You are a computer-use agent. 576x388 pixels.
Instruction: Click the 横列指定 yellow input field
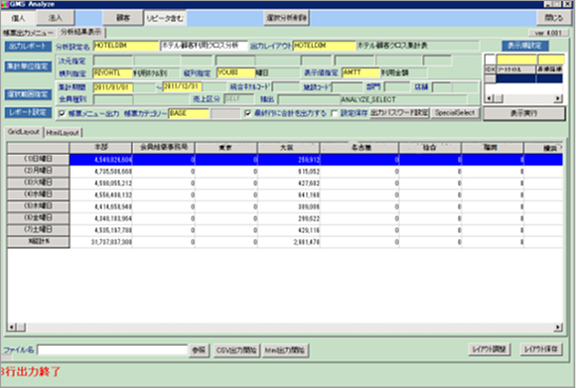(112, 73)
